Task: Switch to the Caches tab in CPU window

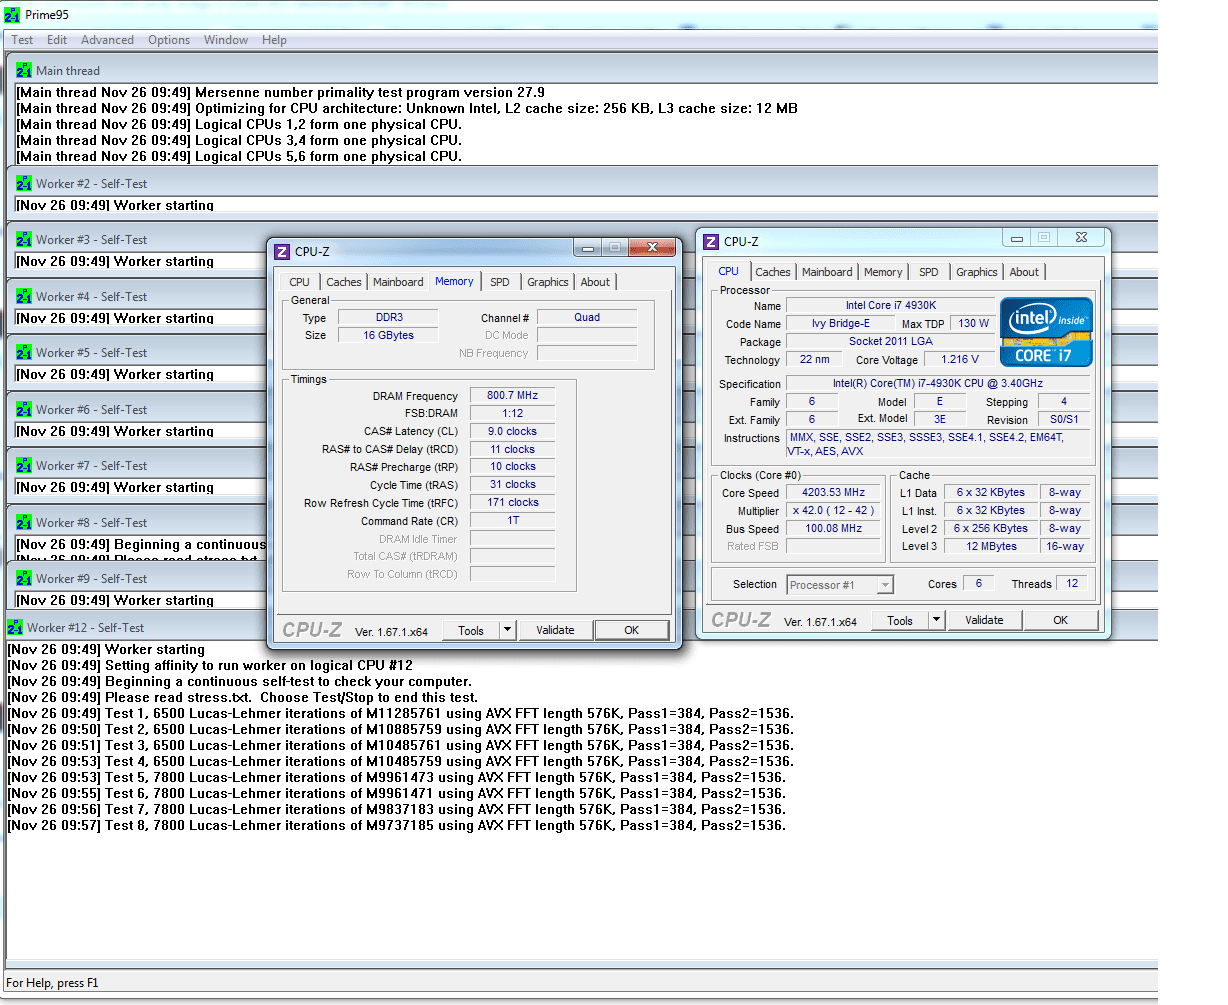Action: coord(773,272)
